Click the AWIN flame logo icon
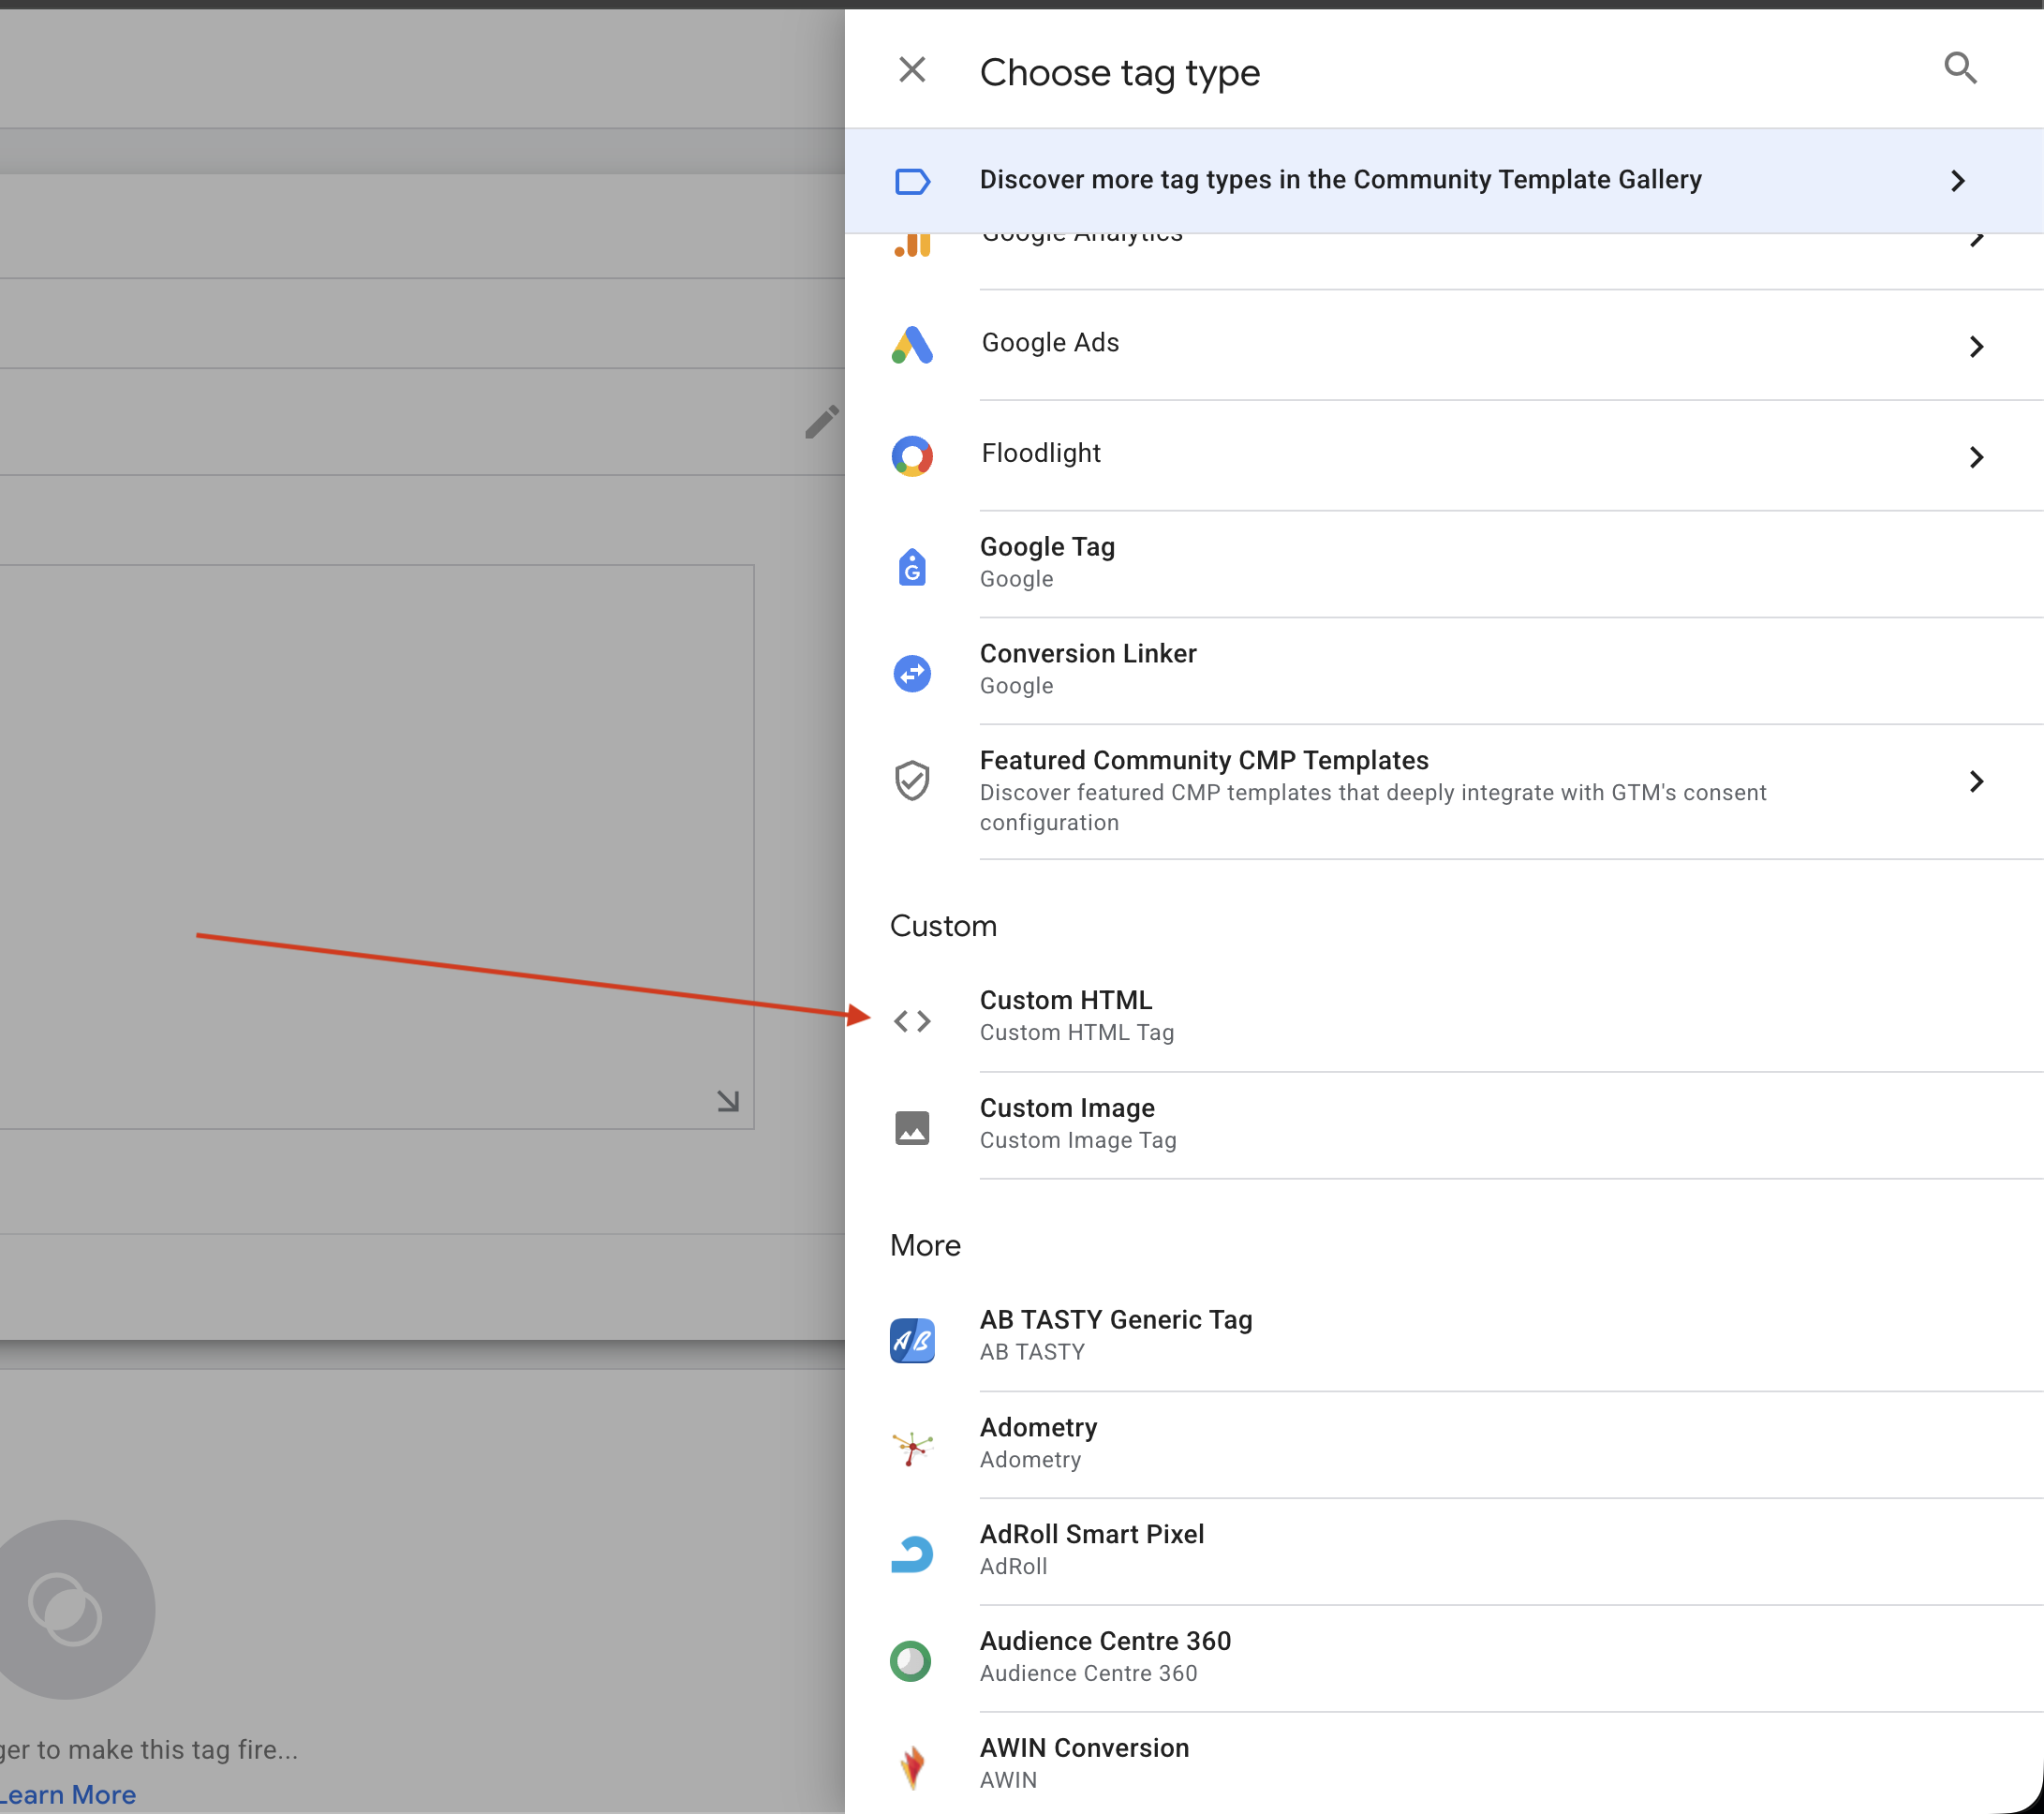This screenshot has width=2044, height=1814. [x=912, y=1768]
